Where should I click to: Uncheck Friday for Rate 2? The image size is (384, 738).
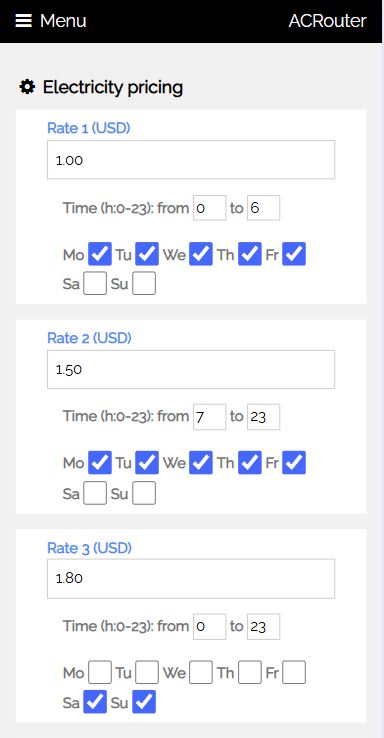point(294,463)
